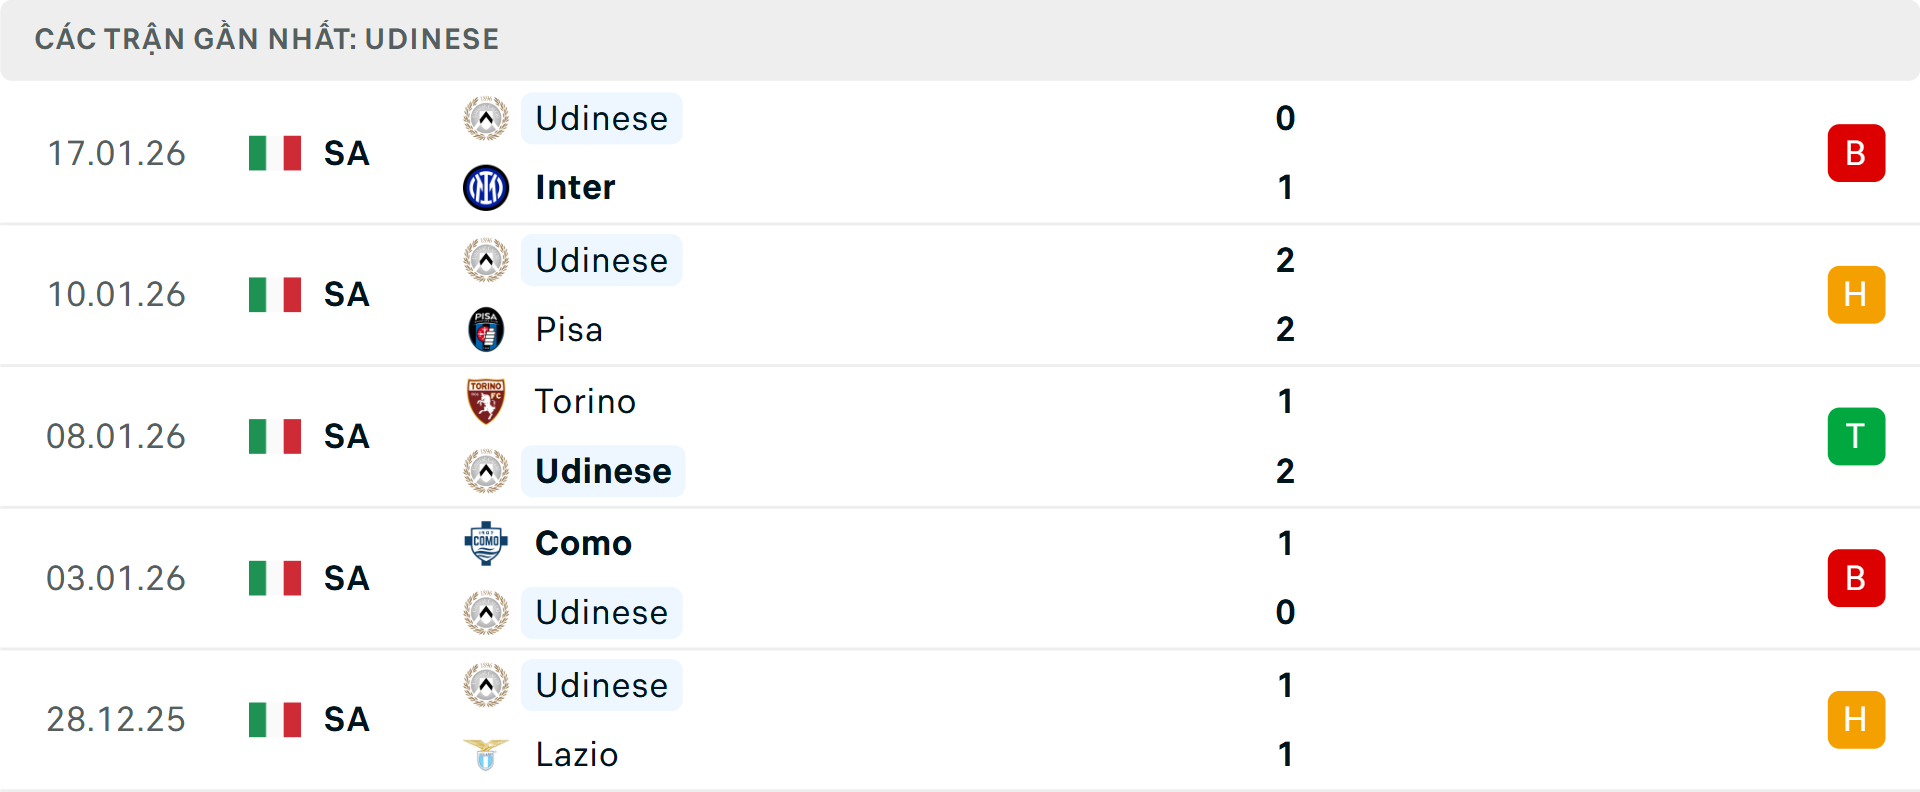Click the Torino club crest icon

(486, 401)
